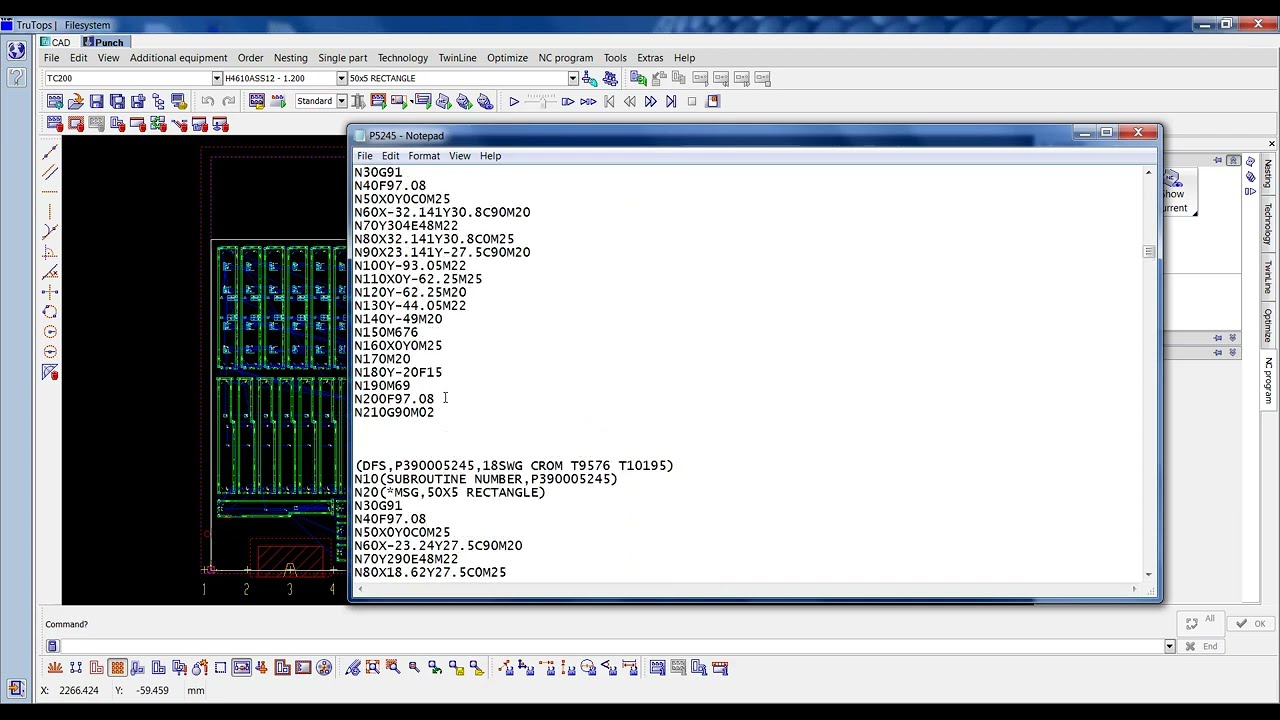Switch to the Punch tab
This screenshot has width=1280, height=720.
pyautogui.click(x=104, y=42)
